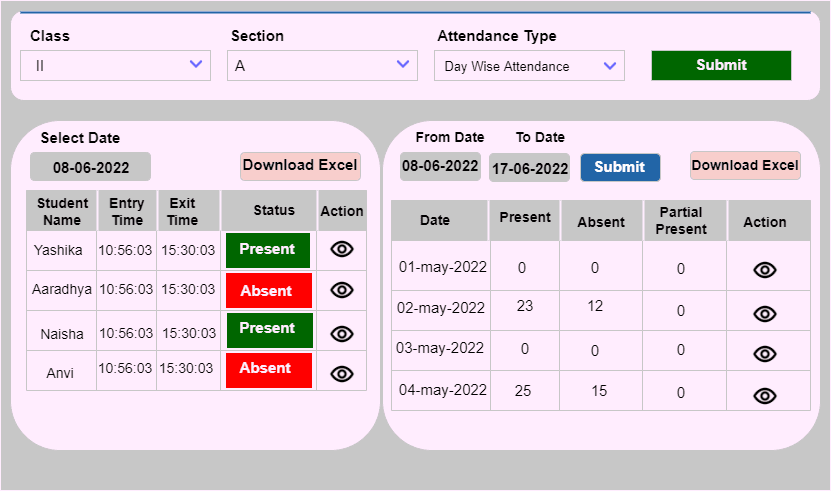
Task: Download Excel for selected date
Action: (300, 166)
